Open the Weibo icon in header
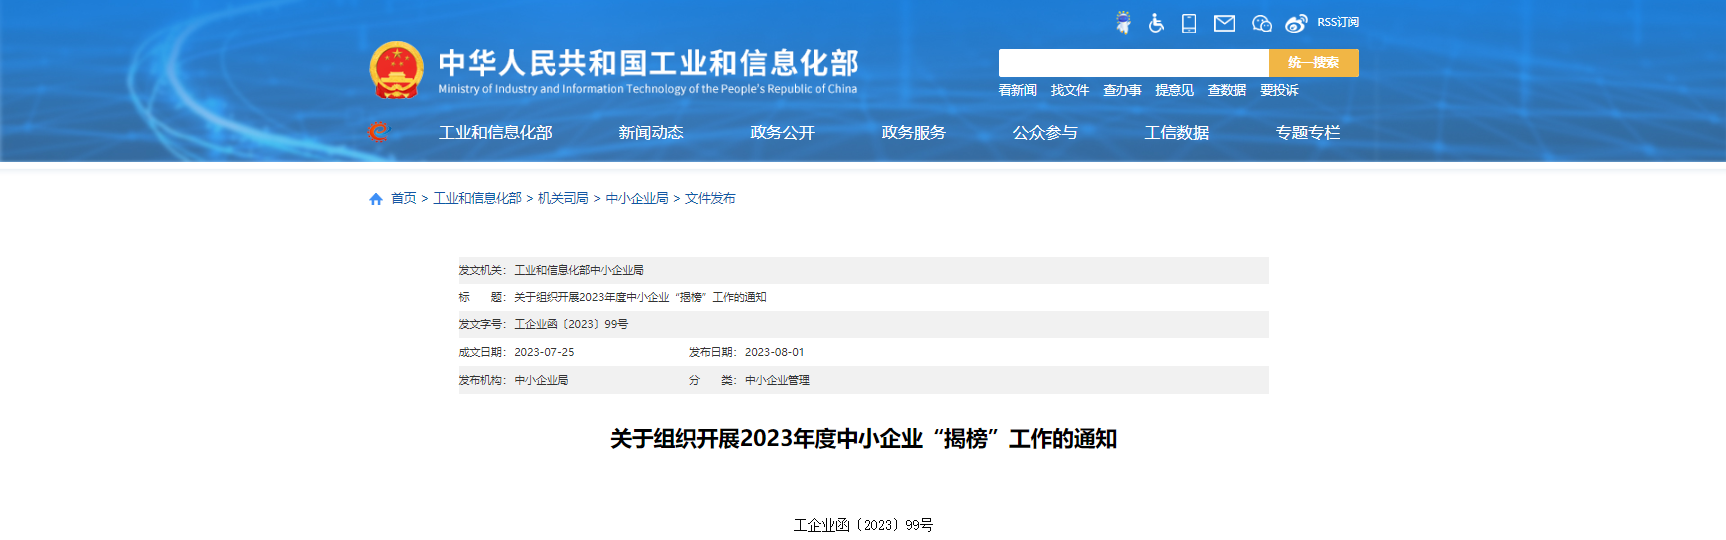Image resolution: width=1726 pixels, height=540 pixels. pyautogui.click(x=1296, y=23)
